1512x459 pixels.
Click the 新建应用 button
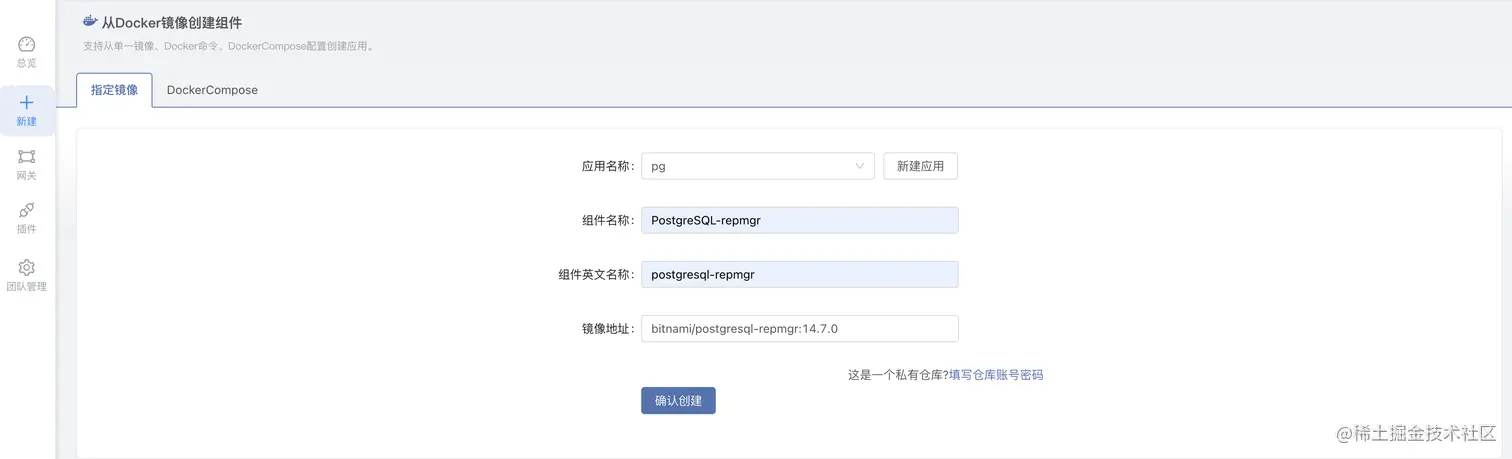920,166
